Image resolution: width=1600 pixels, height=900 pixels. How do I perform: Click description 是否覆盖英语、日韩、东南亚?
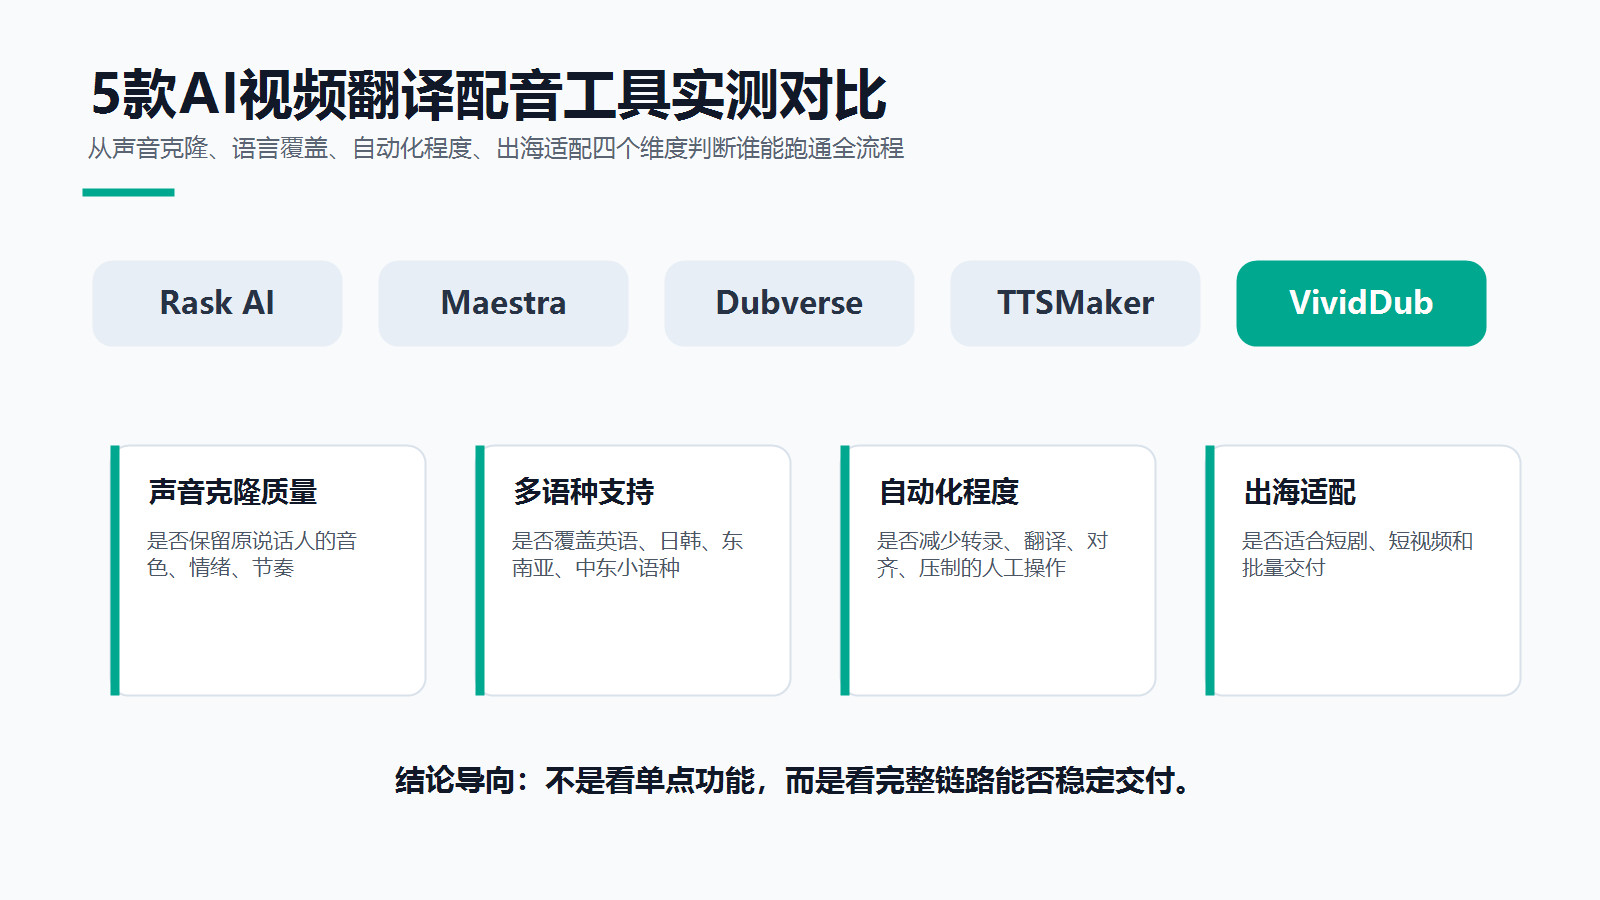(x=628, y=554)
